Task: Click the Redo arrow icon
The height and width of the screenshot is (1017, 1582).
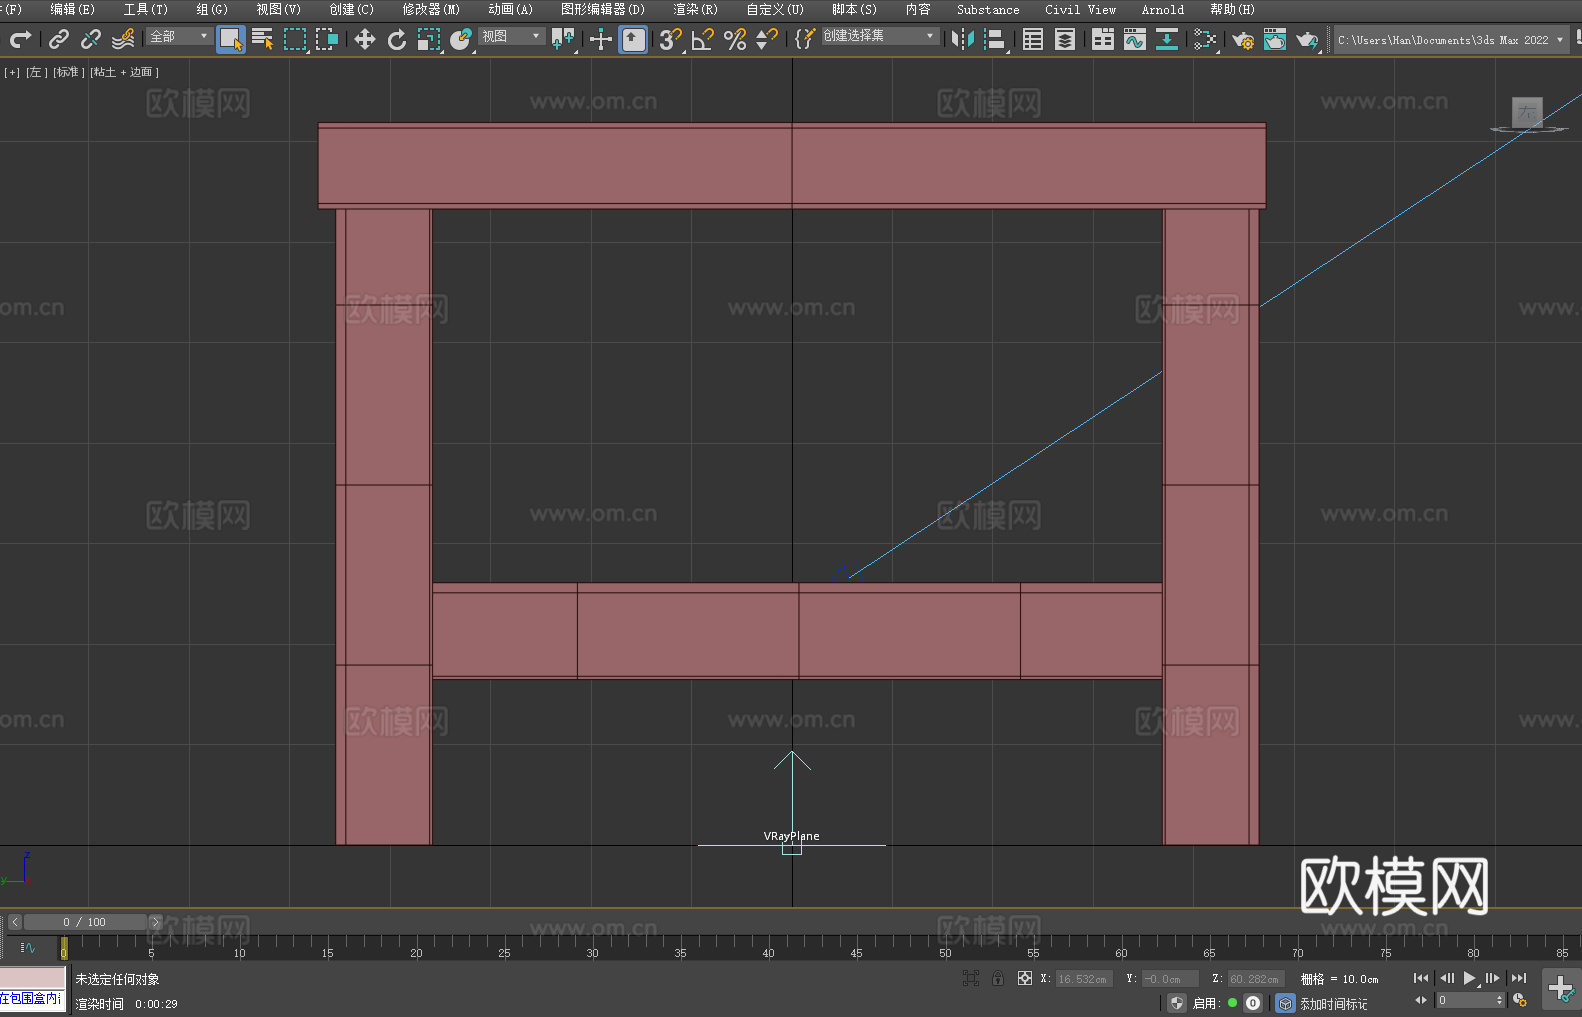Action: tap(20, 39)
